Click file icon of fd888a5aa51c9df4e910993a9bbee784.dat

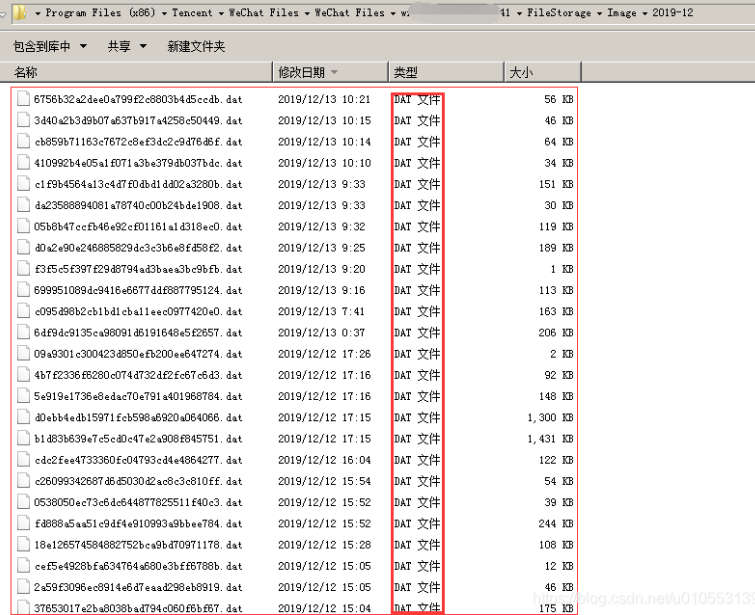(x=23, y=523)
